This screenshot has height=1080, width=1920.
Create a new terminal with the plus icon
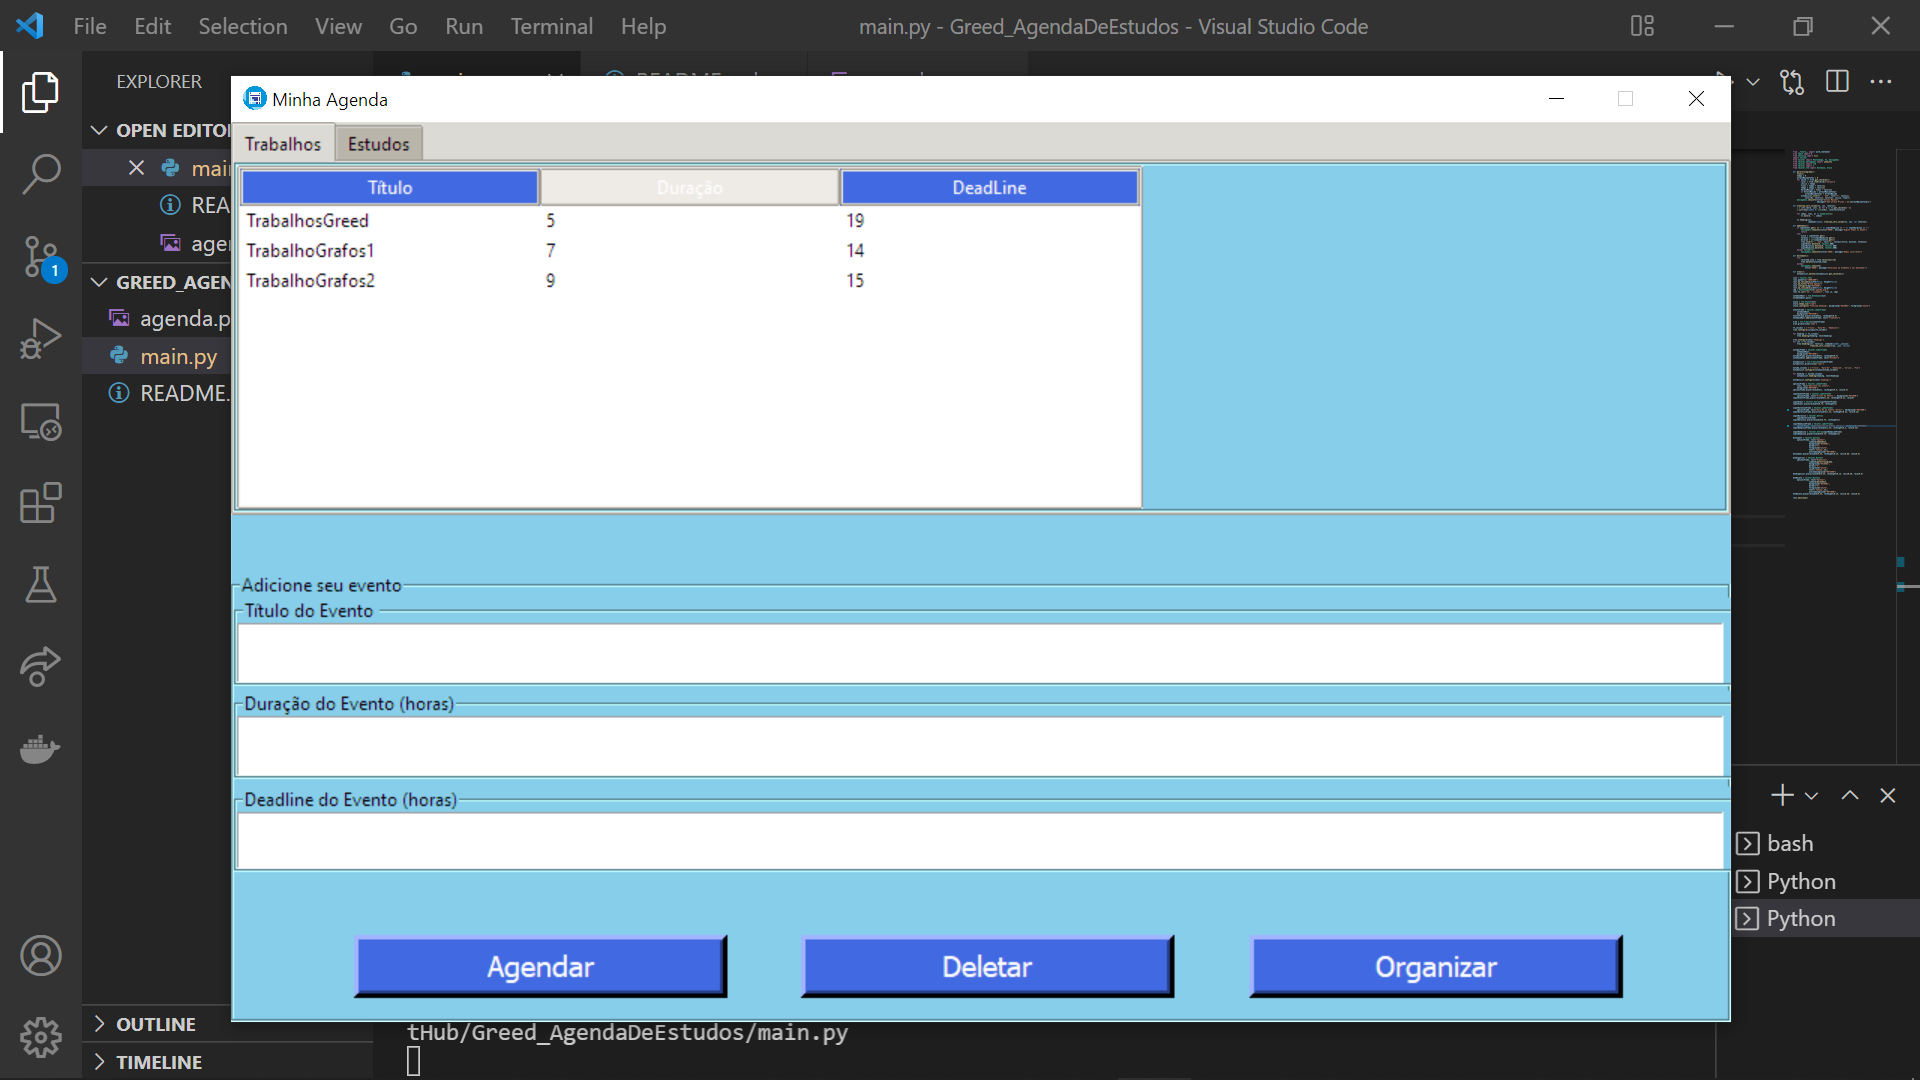[1781, 795]
